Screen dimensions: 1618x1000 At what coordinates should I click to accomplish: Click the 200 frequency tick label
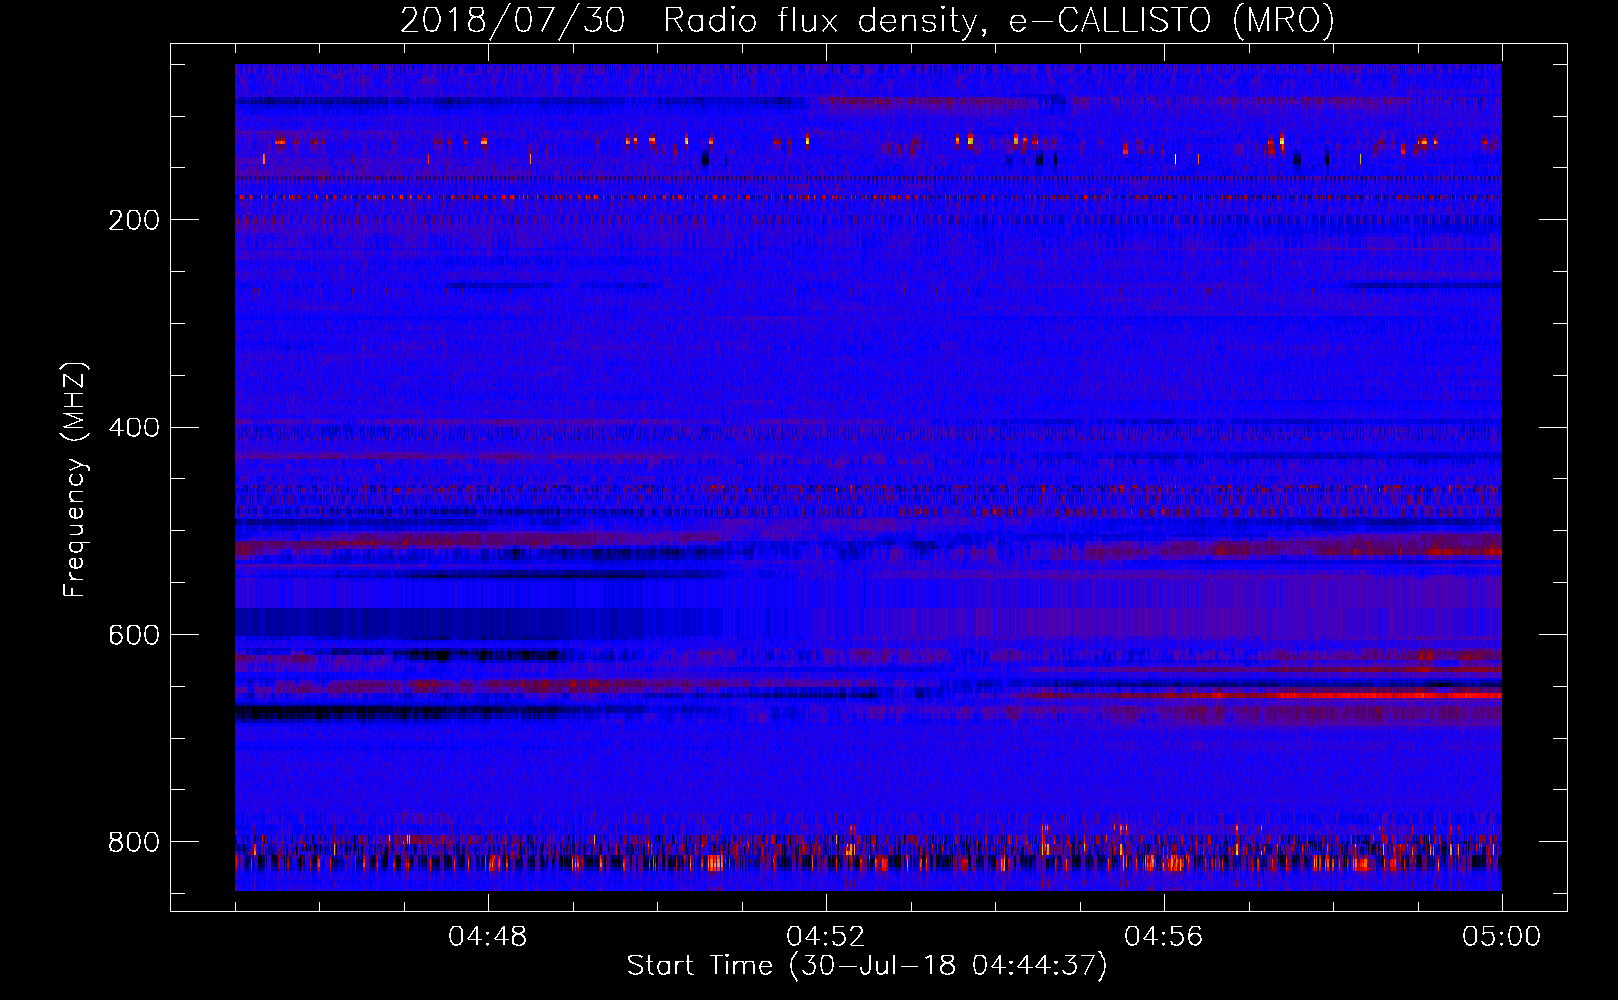coord(134,220)
